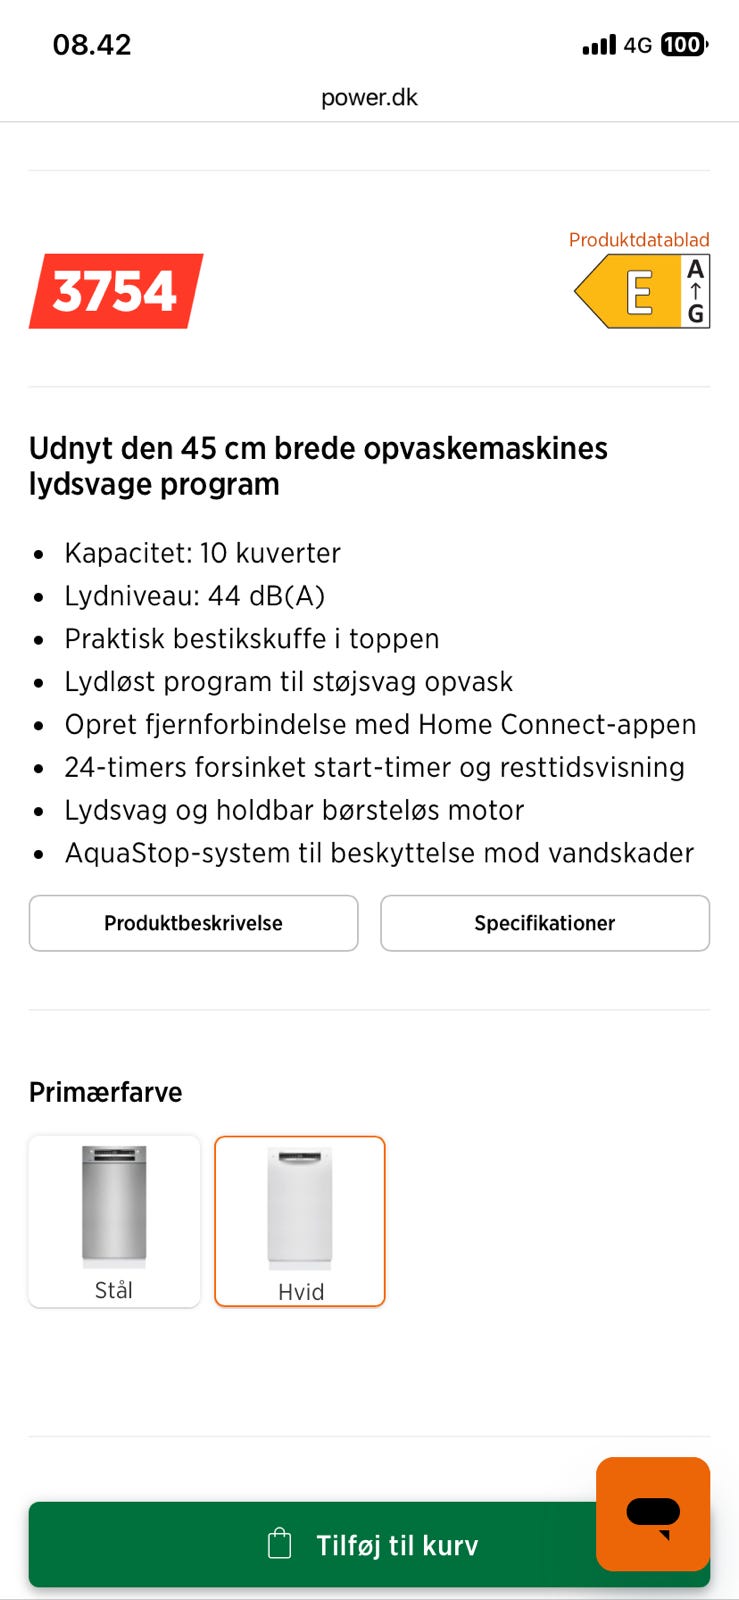Screen dimensions: 739x1600
Task: Open the orange chat support bubble
Action: 653,1513
